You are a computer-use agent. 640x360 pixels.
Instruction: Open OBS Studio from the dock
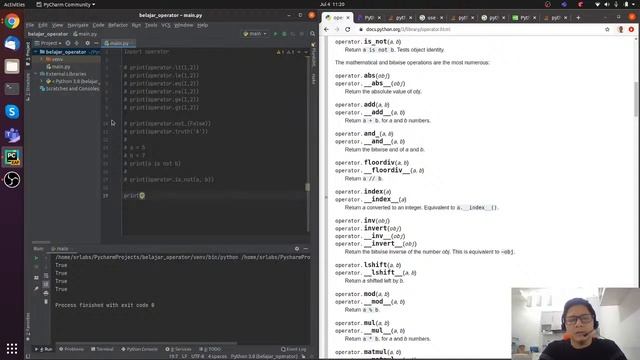click(x=12, y=180)
